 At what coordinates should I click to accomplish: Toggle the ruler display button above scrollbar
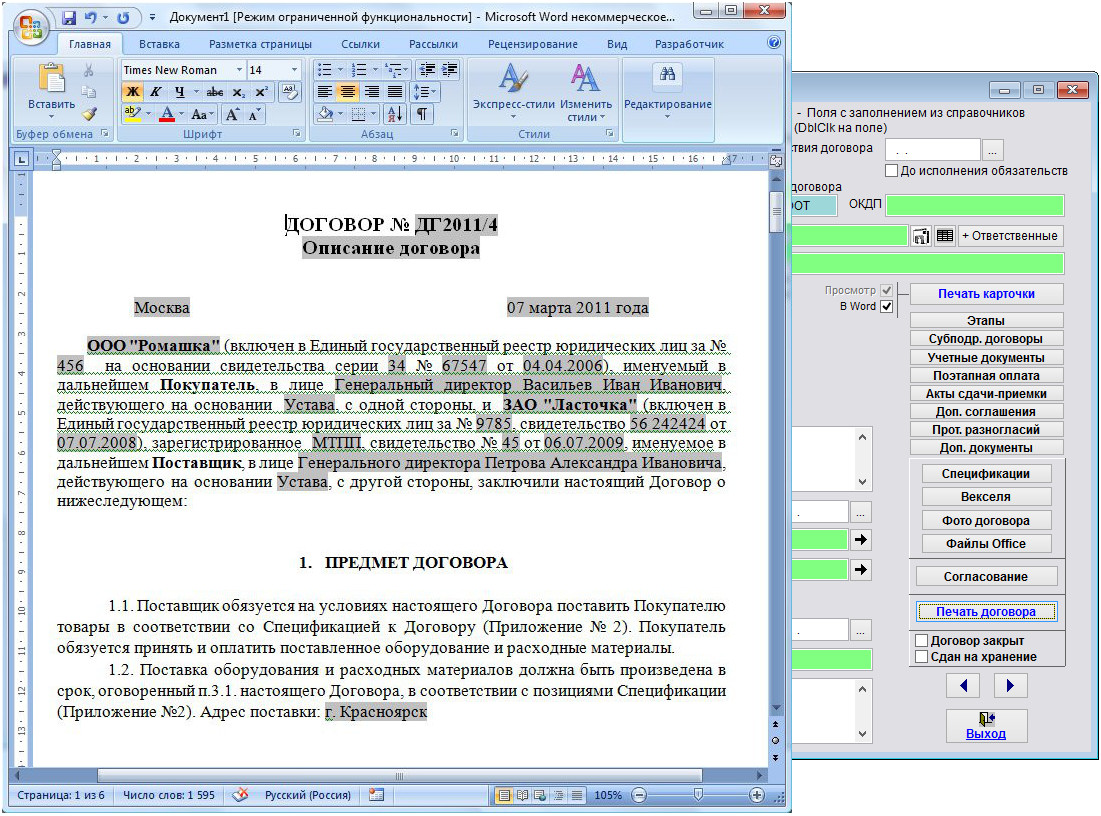click(776, 160)
